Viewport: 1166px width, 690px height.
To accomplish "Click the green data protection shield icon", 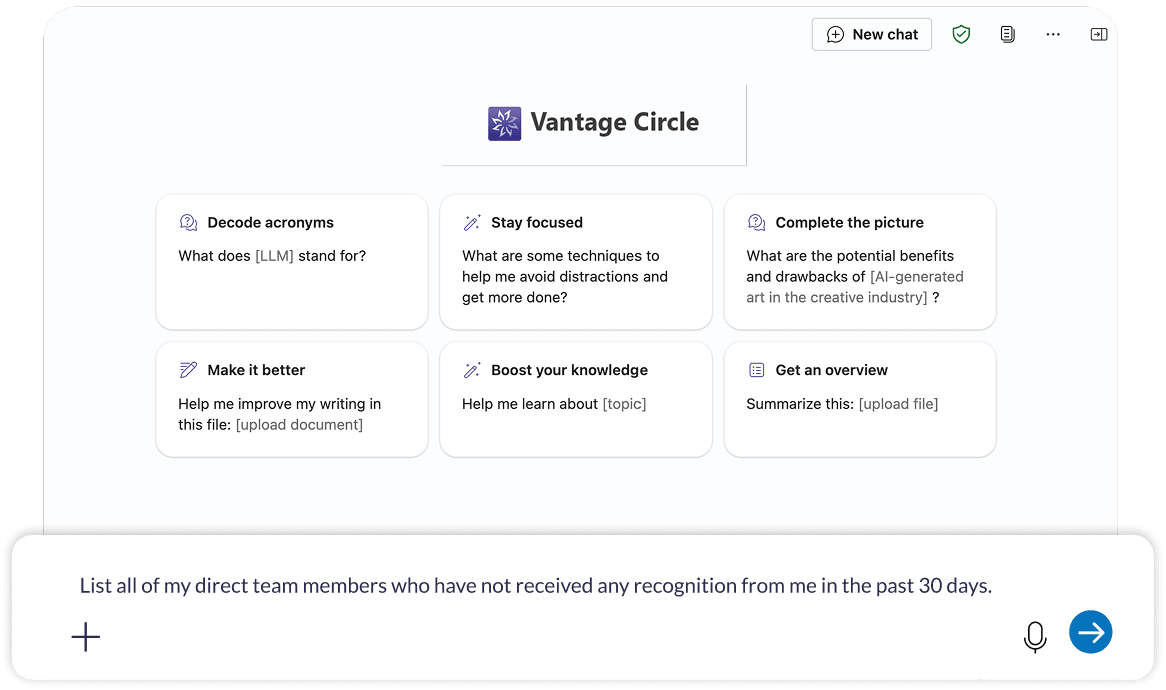I will click(x=961, y=34).
